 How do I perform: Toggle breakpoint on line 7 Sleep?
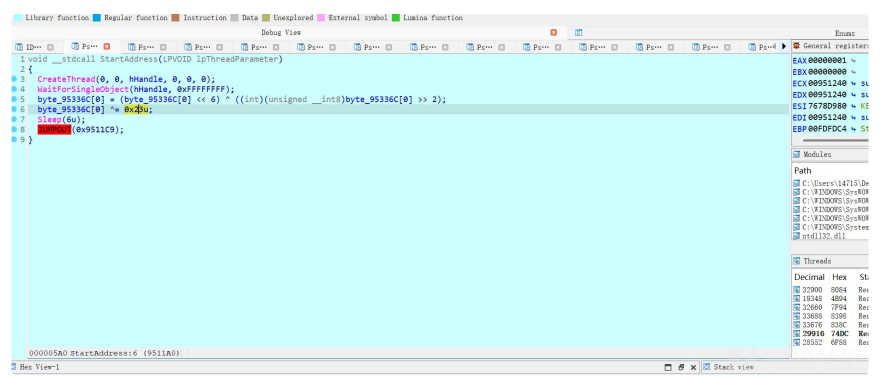click(x=14, y=119)
